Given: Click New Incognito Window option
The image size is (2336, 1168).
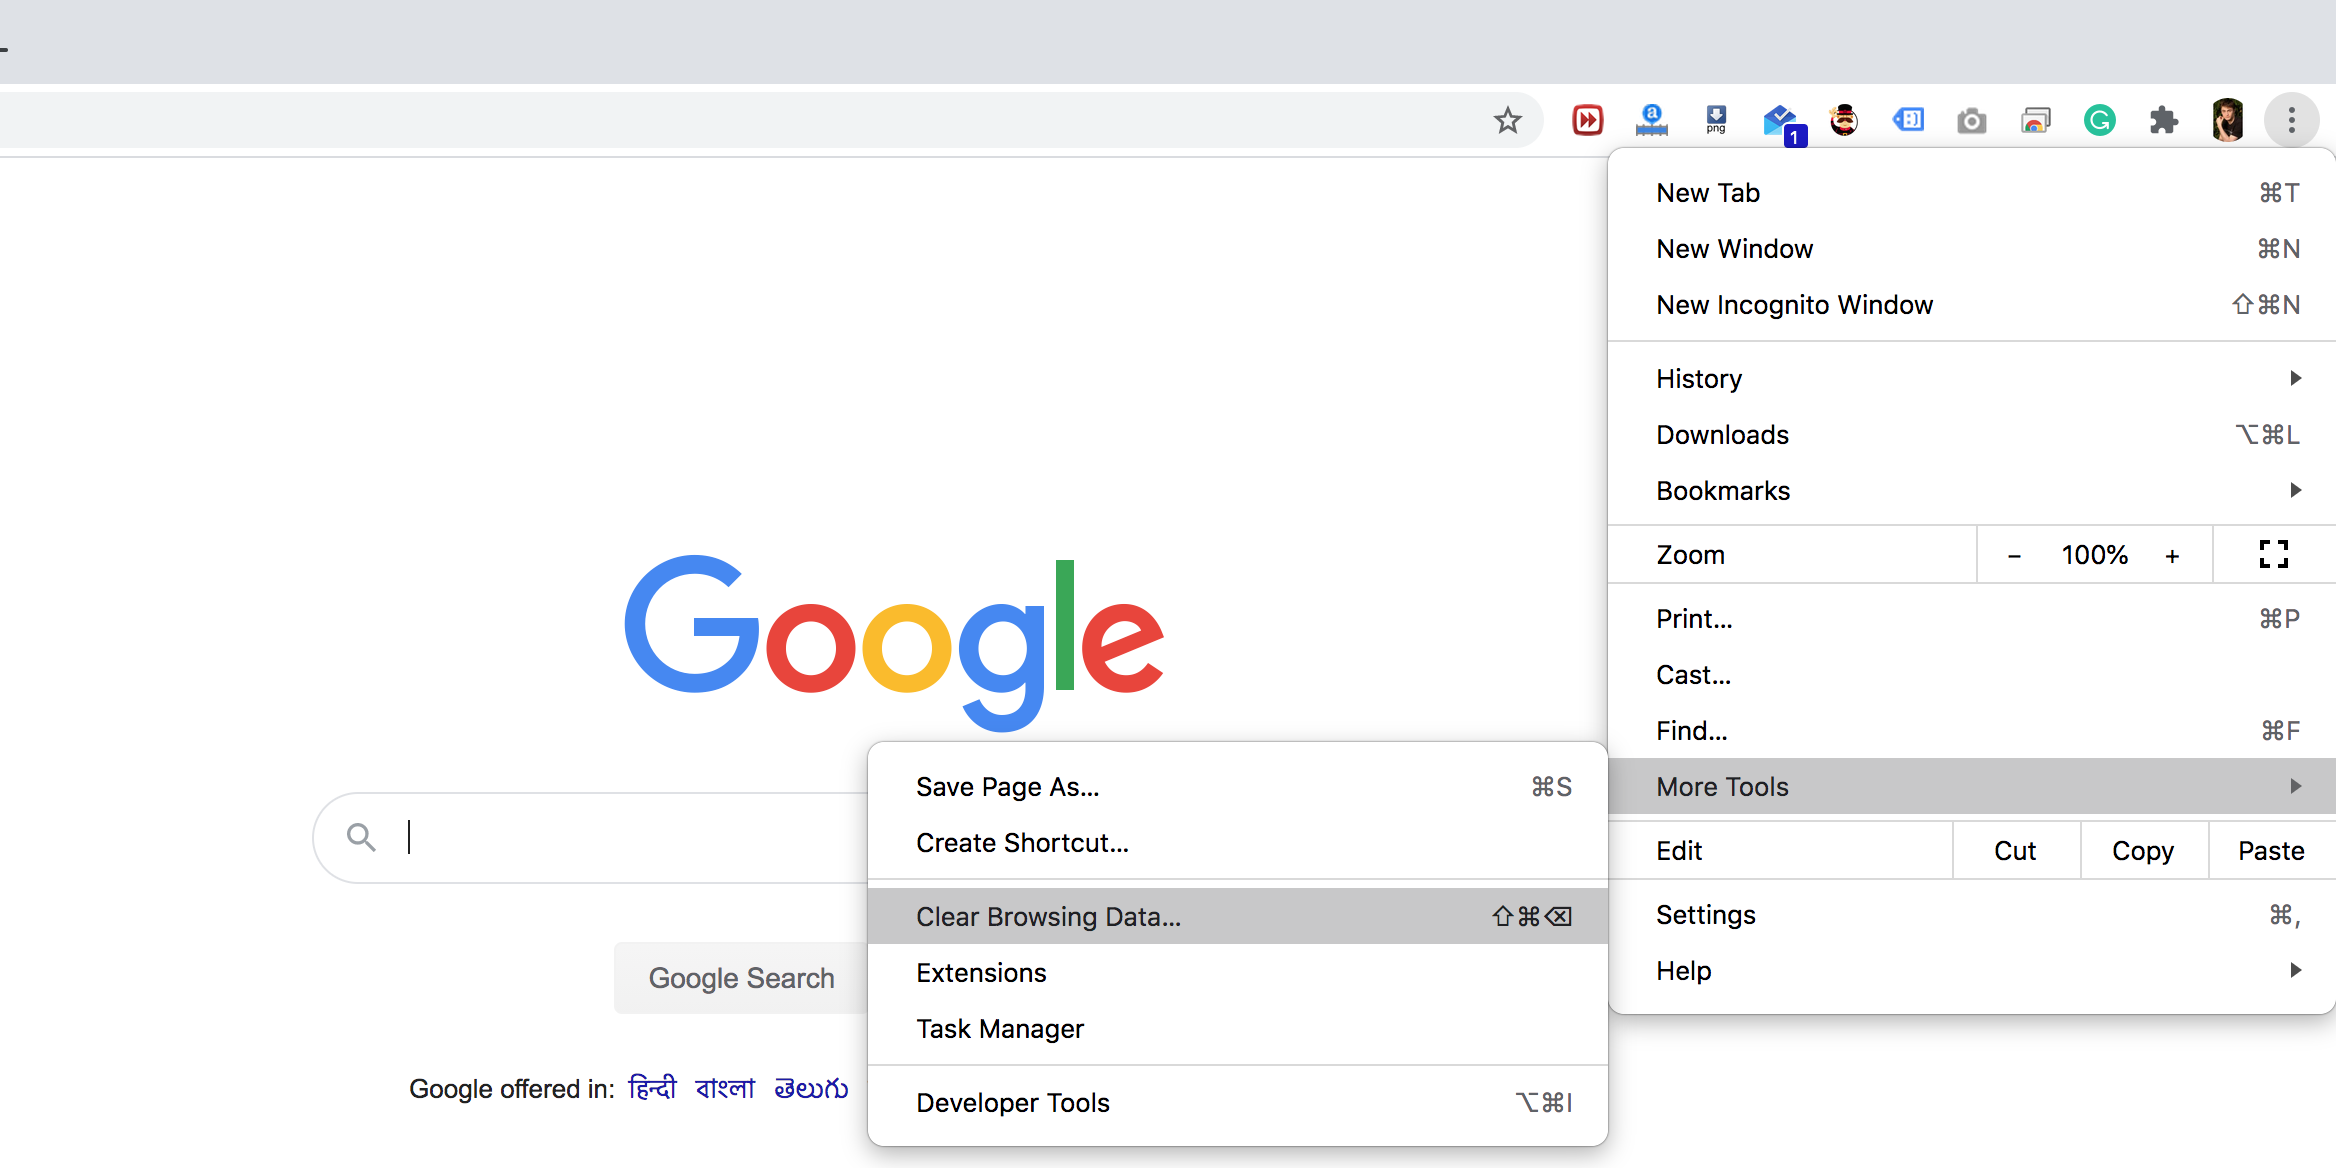Looking at the screenshot, I should (x=1794, y=304).
